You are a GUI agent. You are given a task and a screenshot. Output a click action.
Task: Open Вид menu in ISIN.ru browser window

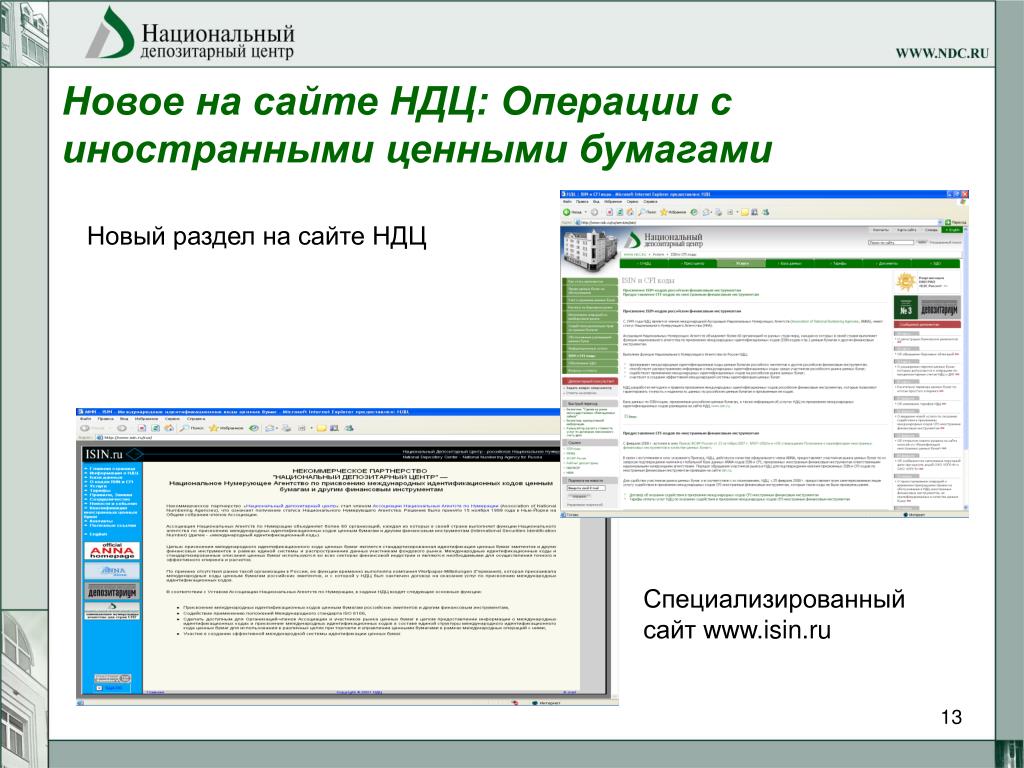pyautogui.click(x=124, y=419)
